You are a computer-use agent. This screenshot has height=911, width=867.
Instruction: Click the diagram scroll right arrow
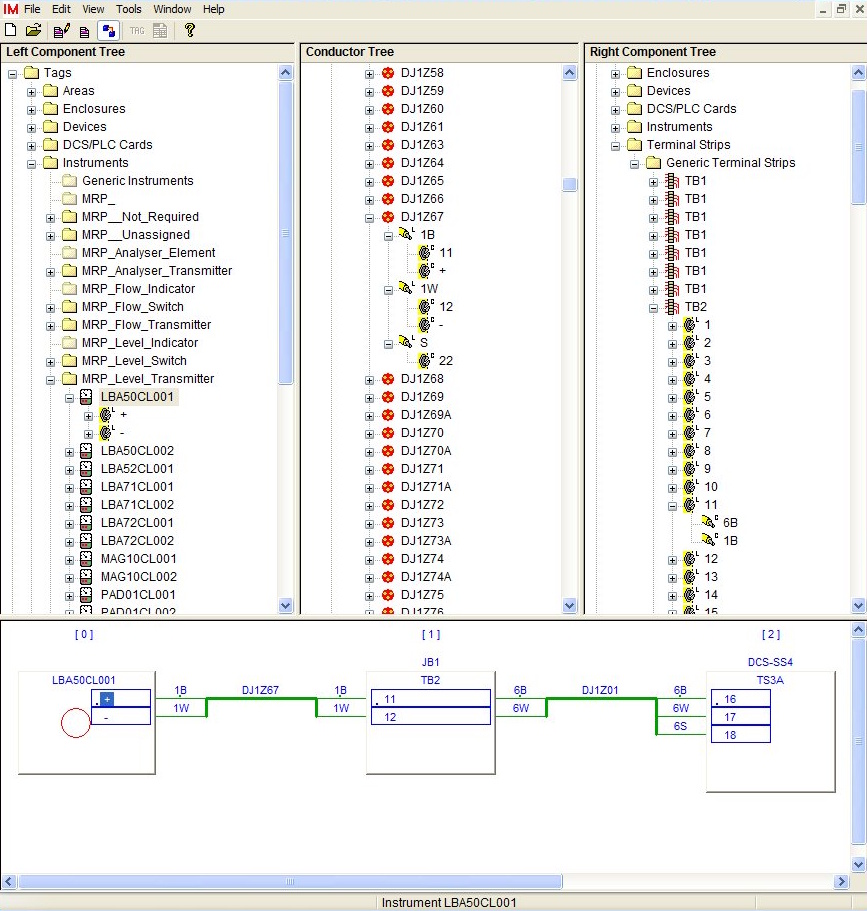pyautogui.click(x=840, y=881)
